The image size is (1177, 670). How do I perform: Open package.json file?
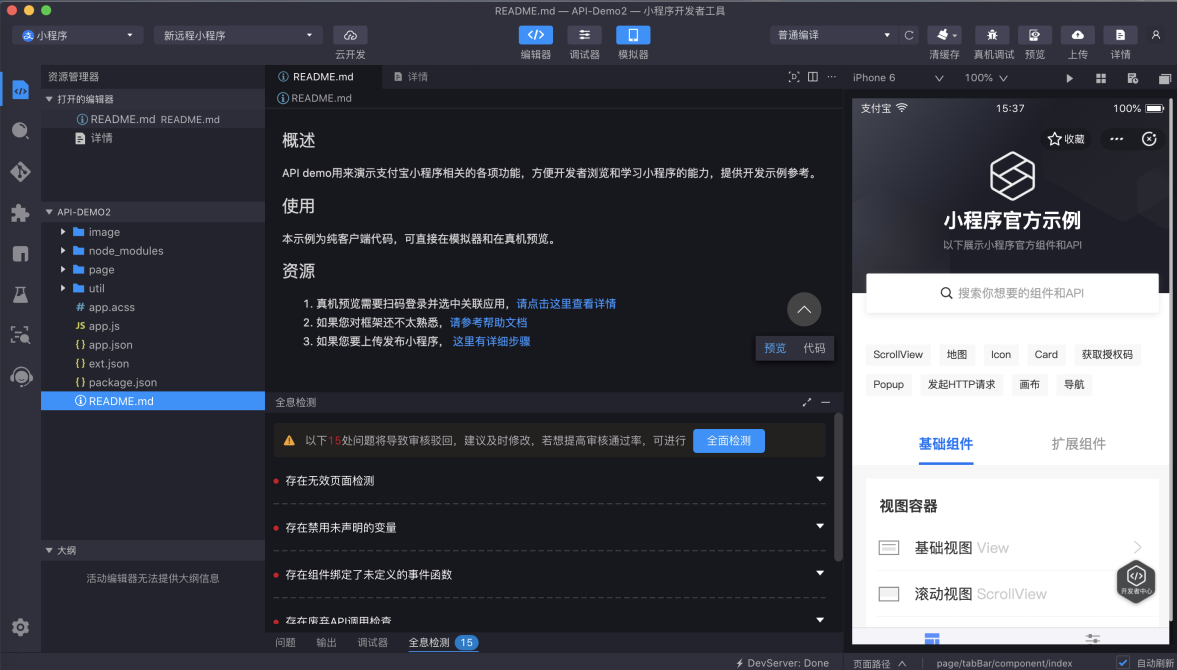tap(123, 382)
